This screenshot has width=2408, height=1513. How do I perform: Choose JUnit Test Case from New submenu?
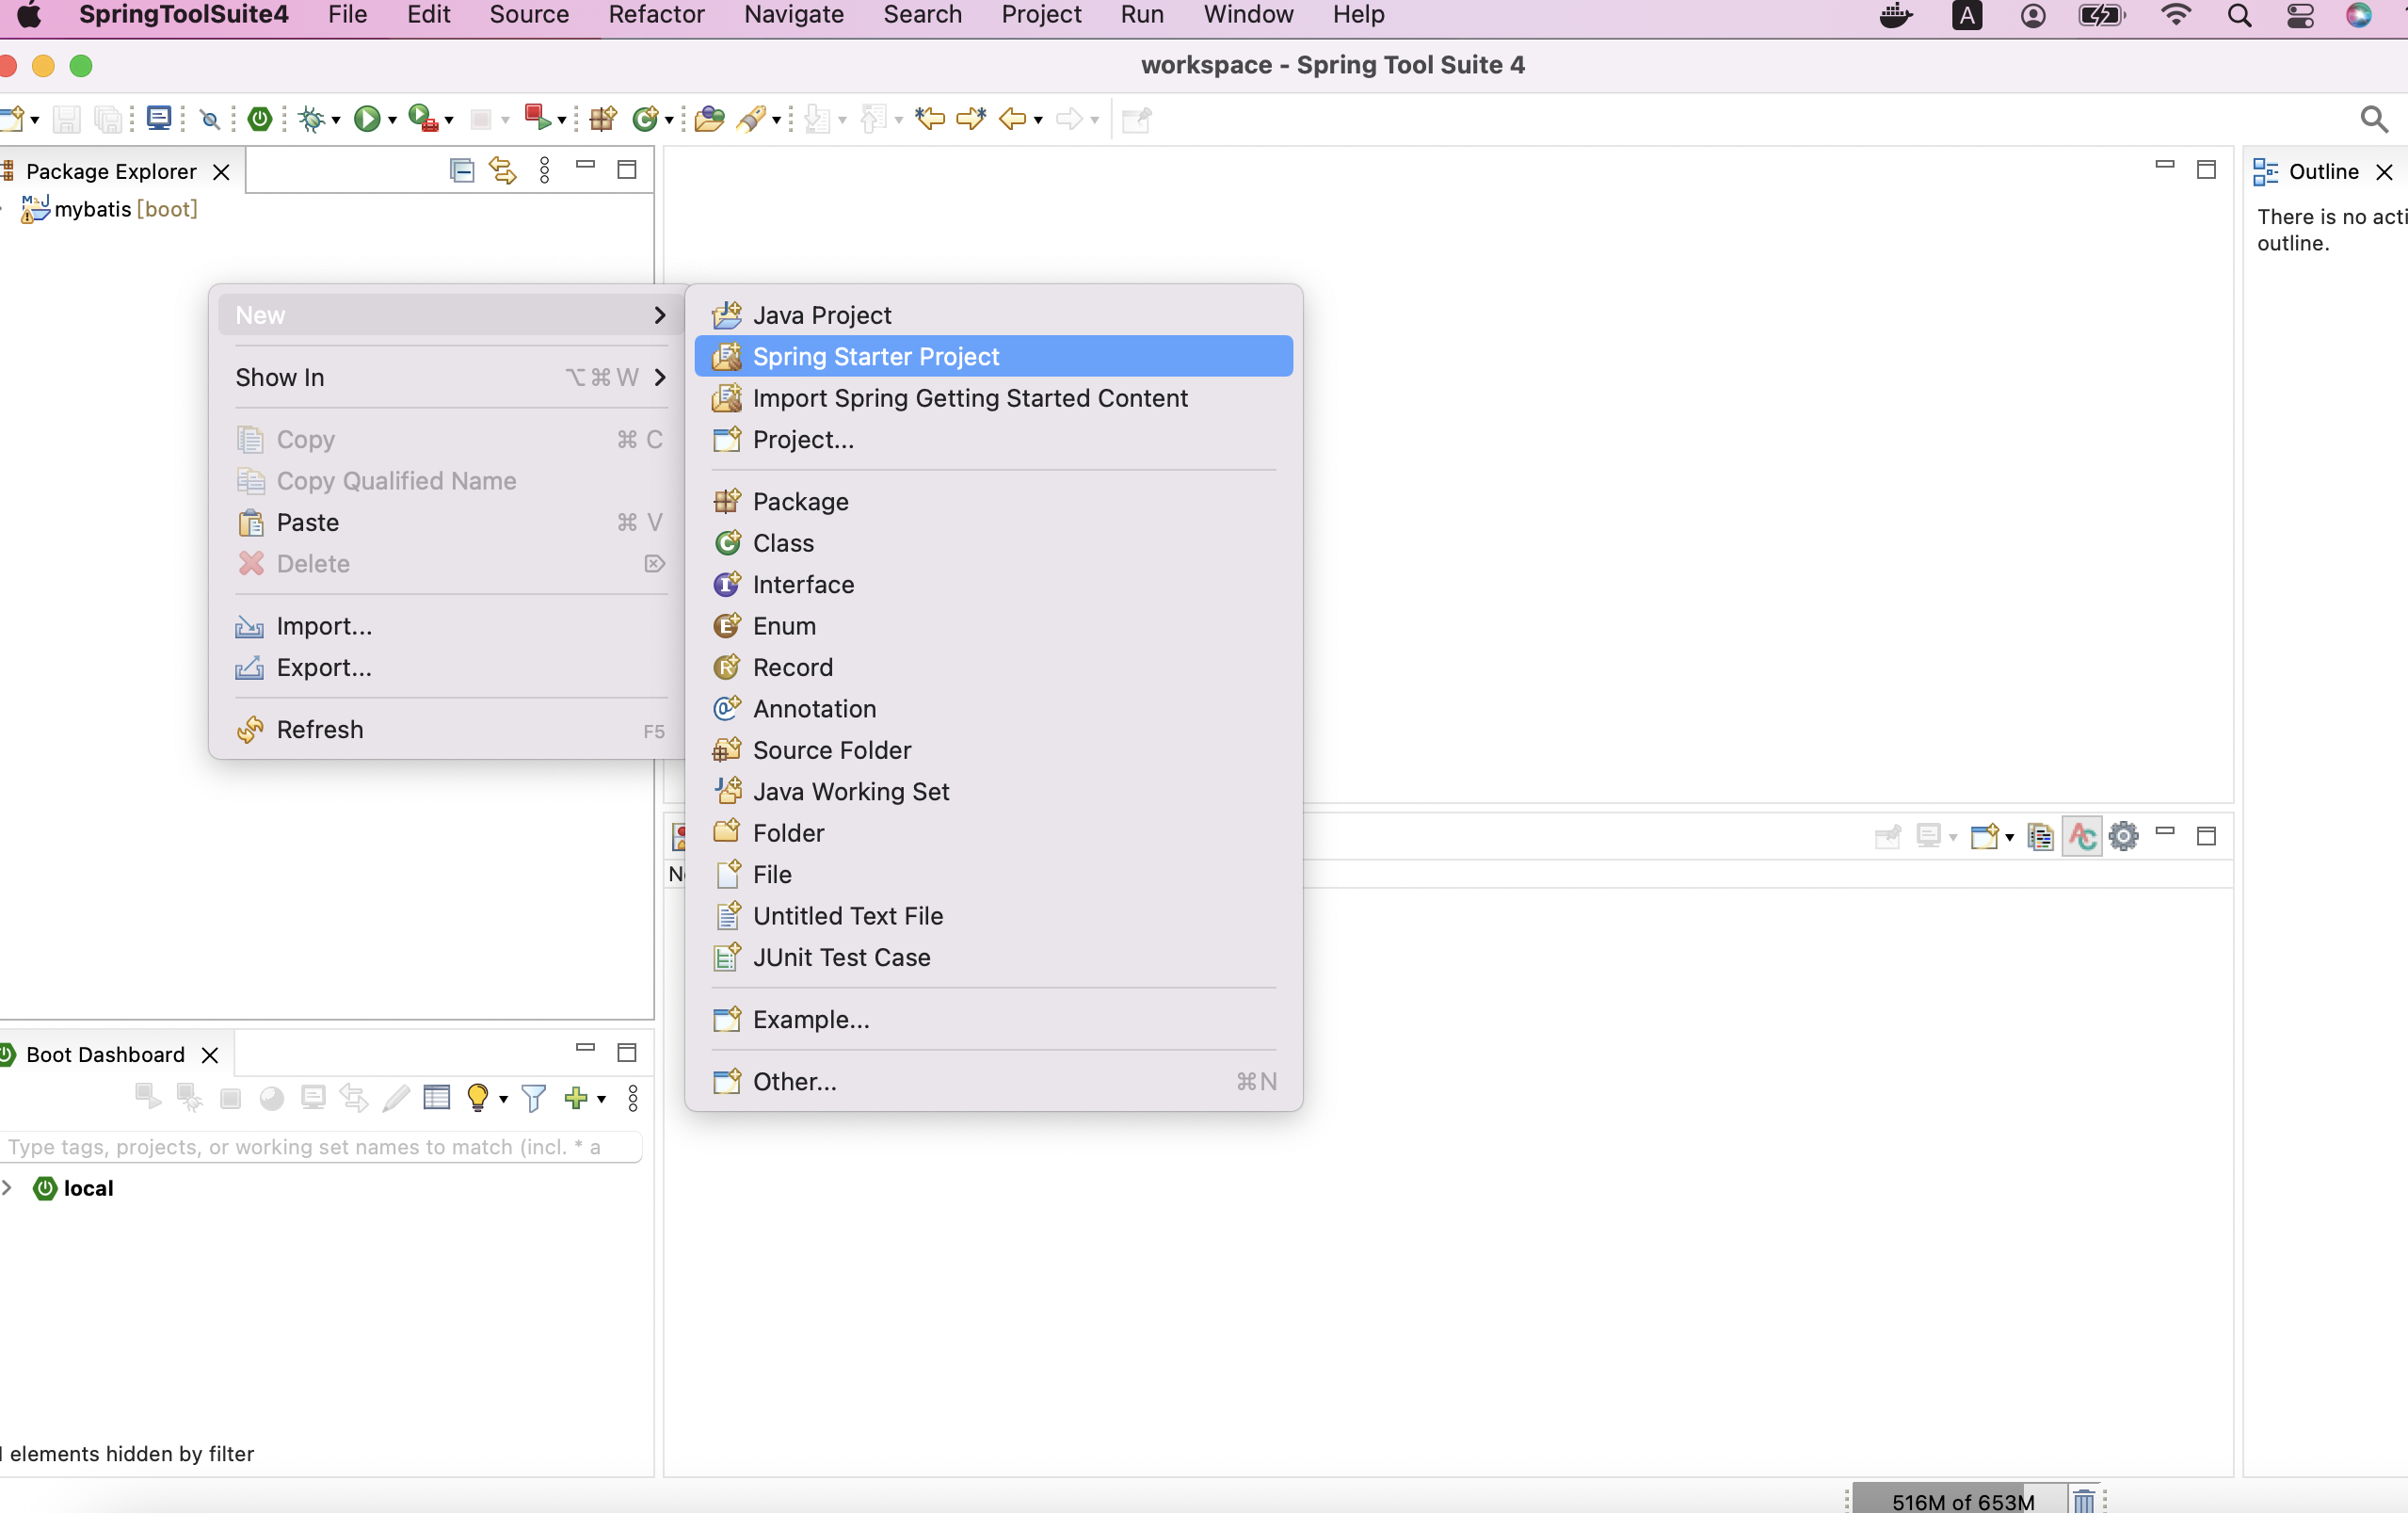pos(993,957)
